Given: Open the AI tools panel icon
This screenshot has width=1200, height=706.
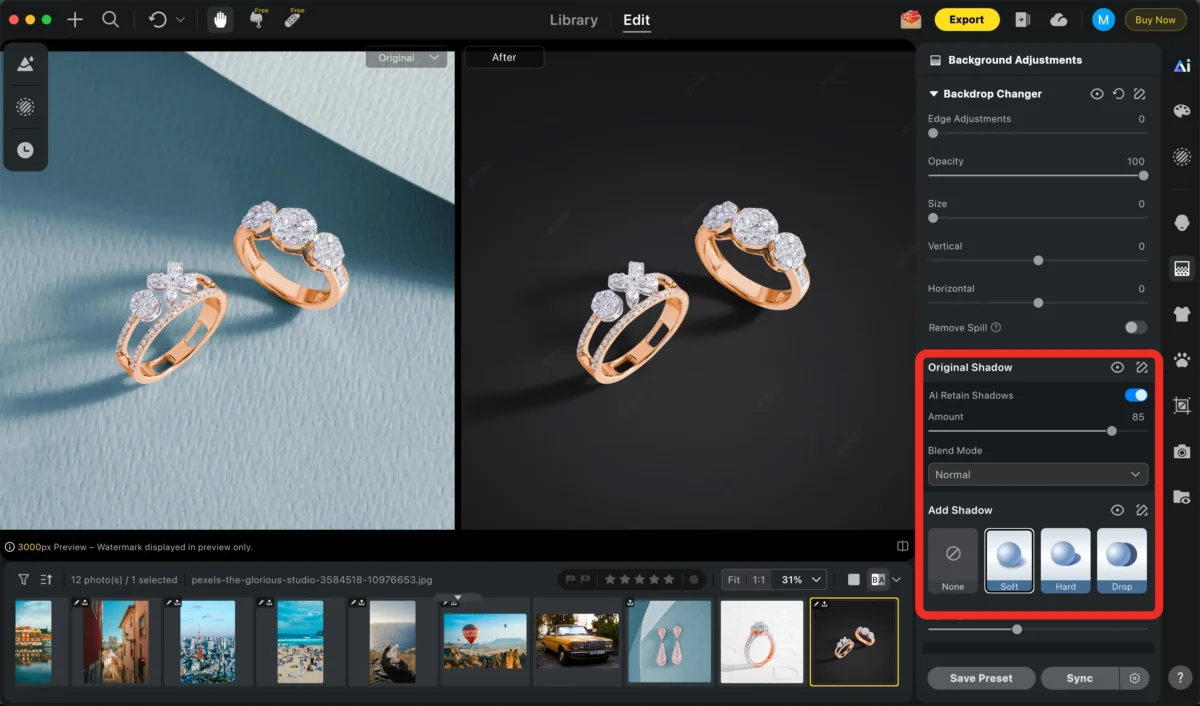Looking at the screenshot, I should (x=1182, y=66).
